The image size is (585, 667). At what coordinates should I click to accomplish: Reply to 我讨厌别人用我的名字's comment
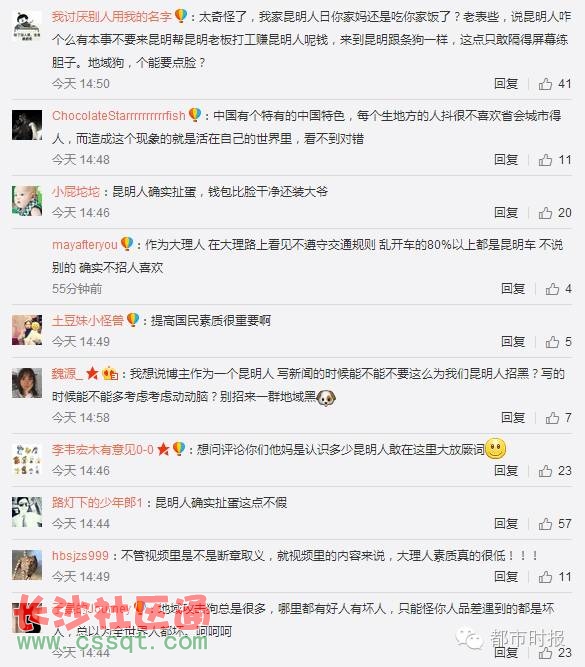click(506, 84)
